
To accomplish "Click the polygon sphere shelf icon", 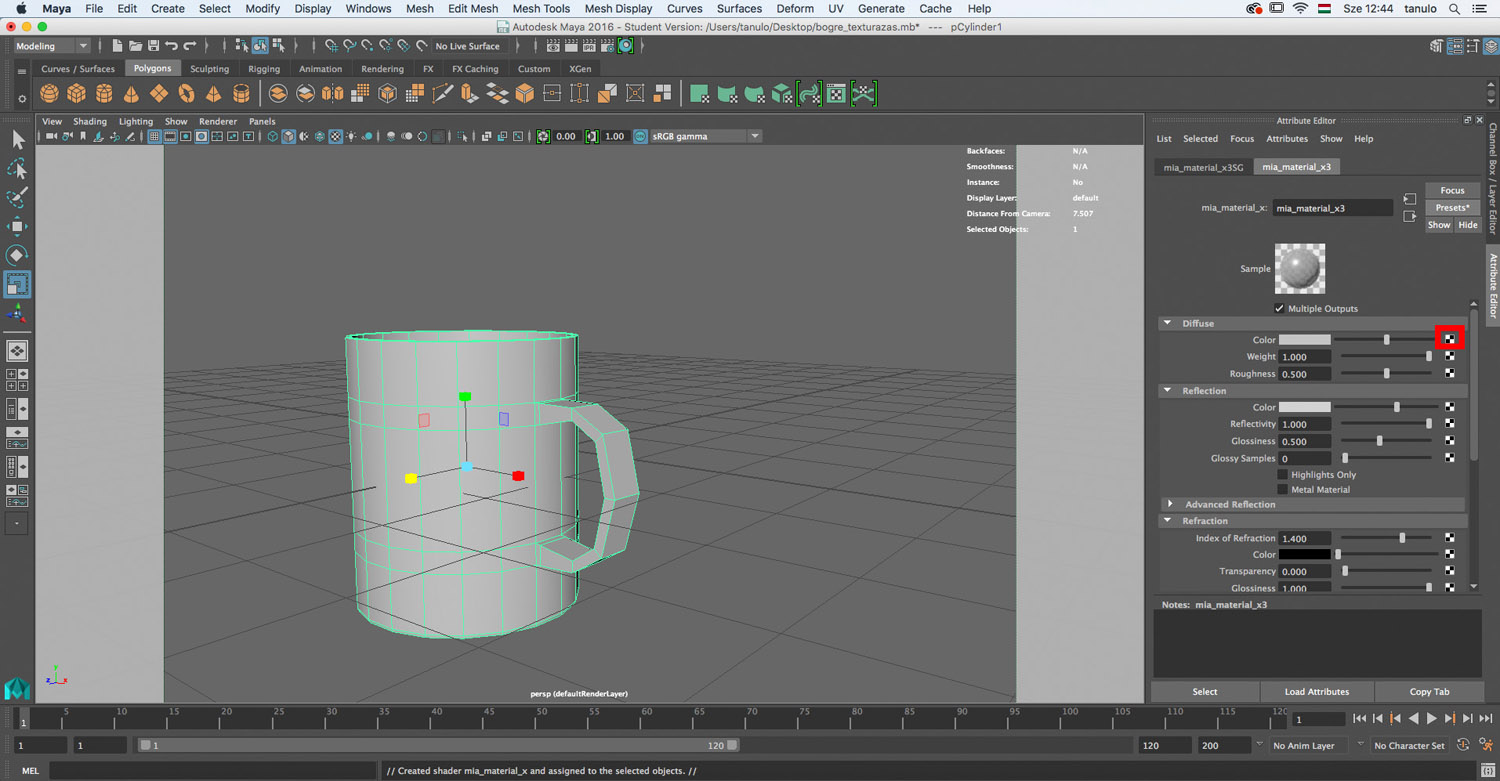I will pos(49,94).
